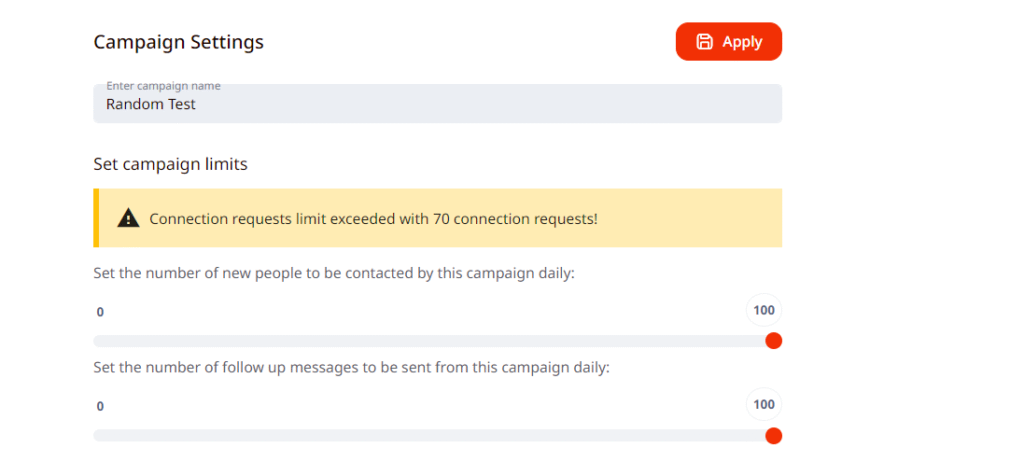The image size is (1024, 462).
Task: Grab the follow up messages slider handle
Action: (x=773, y=435)
